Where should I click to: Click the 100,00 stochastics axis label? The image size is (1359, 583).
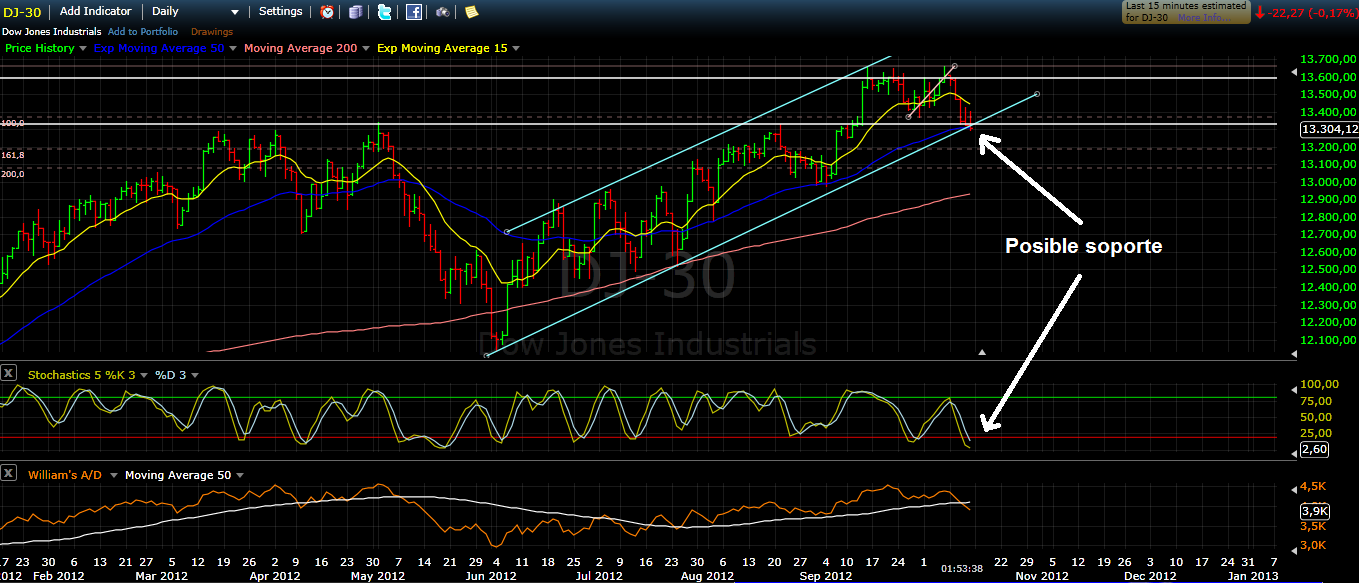click(x=1319, y=385)
